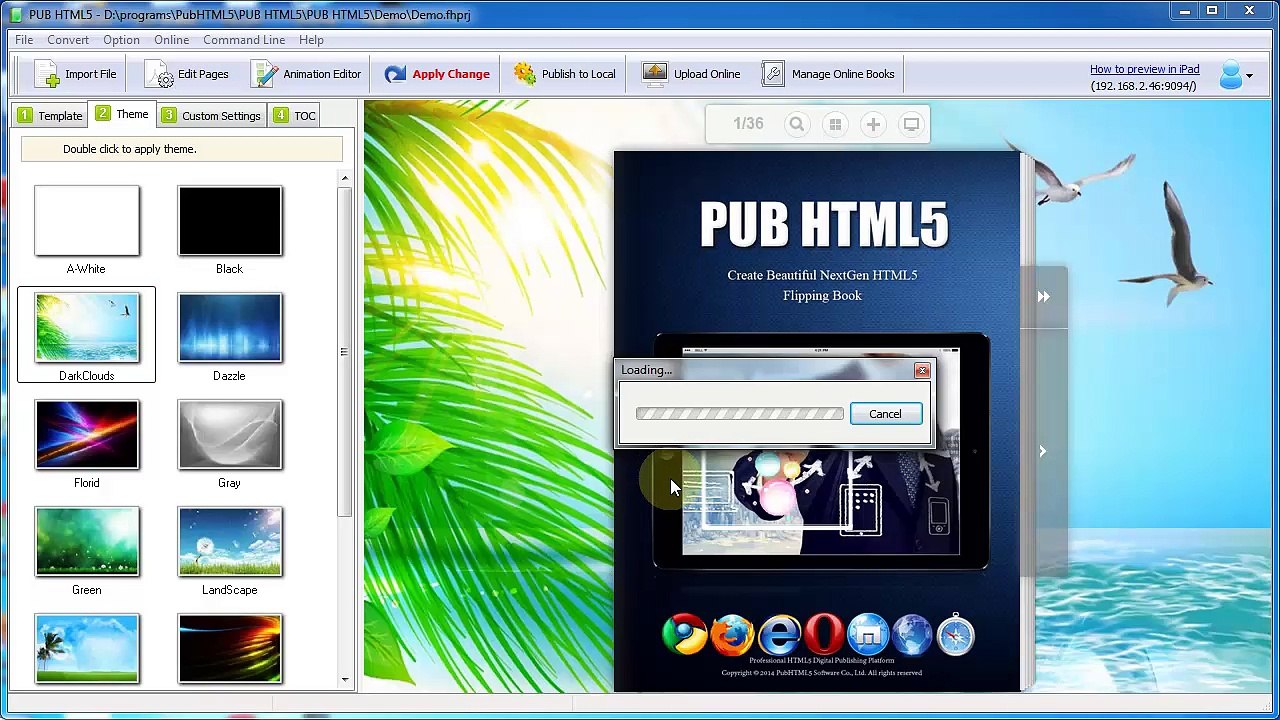
Task: Click the zoom magnifier icon in preview toolbar
Action: [x=797, y=124]
